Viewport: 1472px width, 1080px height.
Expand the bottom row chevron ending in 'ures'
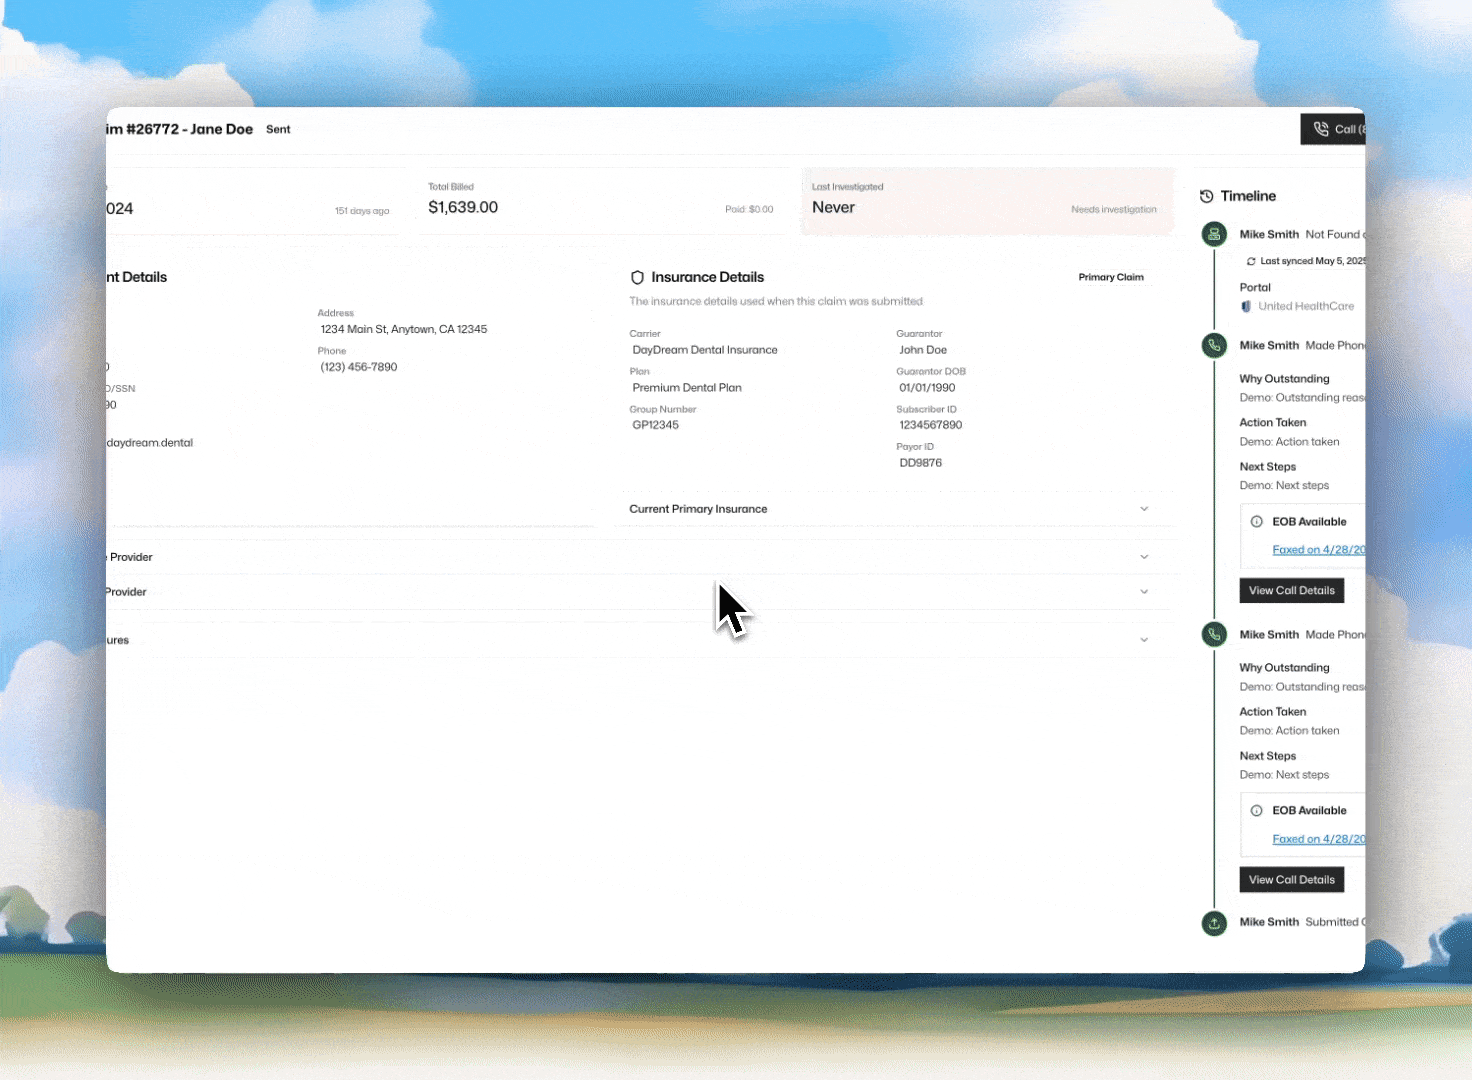pyautogui.click(x=1144, y=640)
